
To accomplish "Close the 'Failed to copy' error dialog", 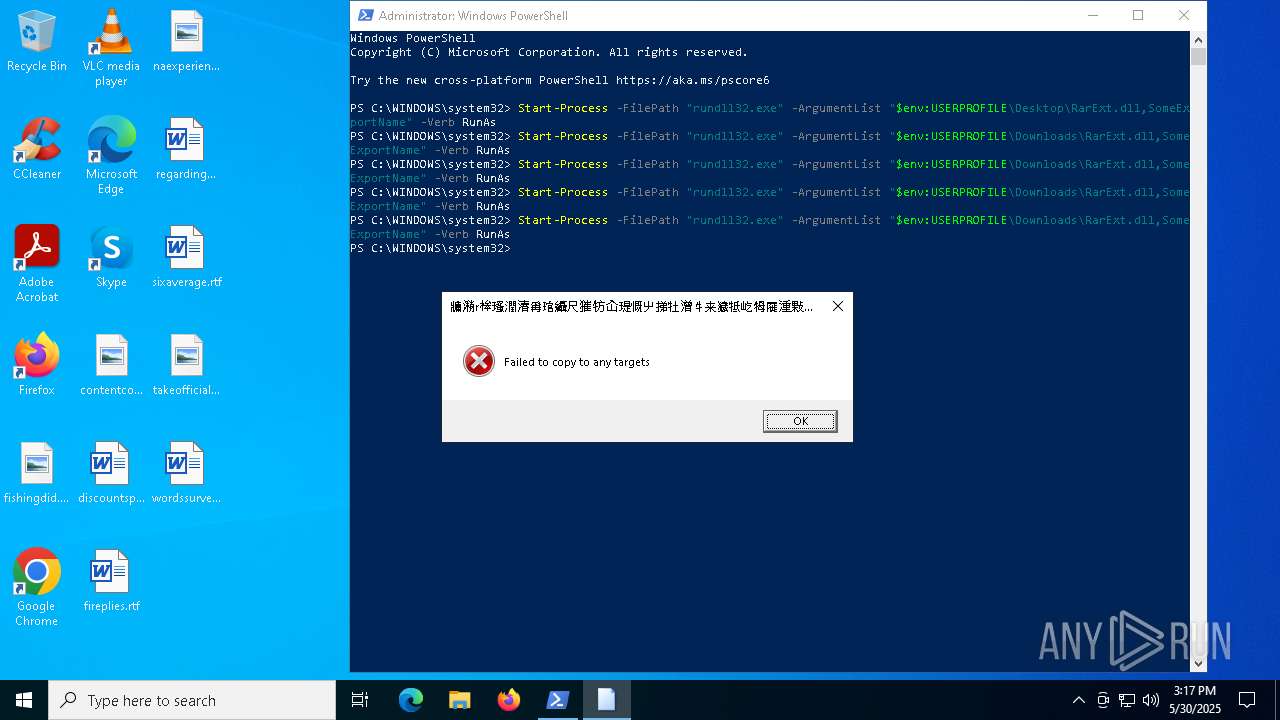I will tap(838, 306).
